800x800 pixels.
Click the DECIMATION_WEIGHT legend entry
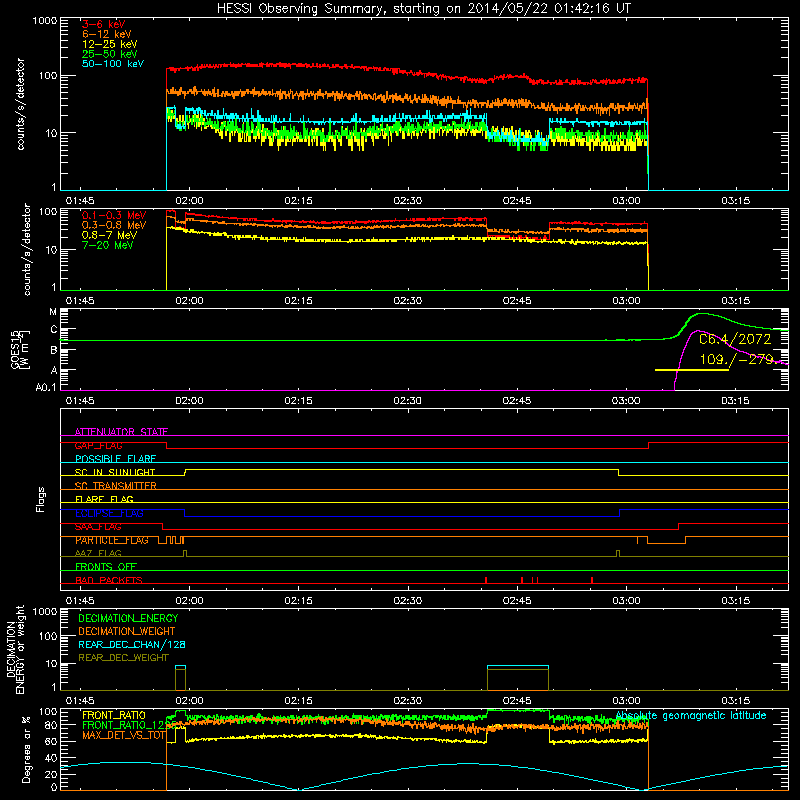click(127, 631)
